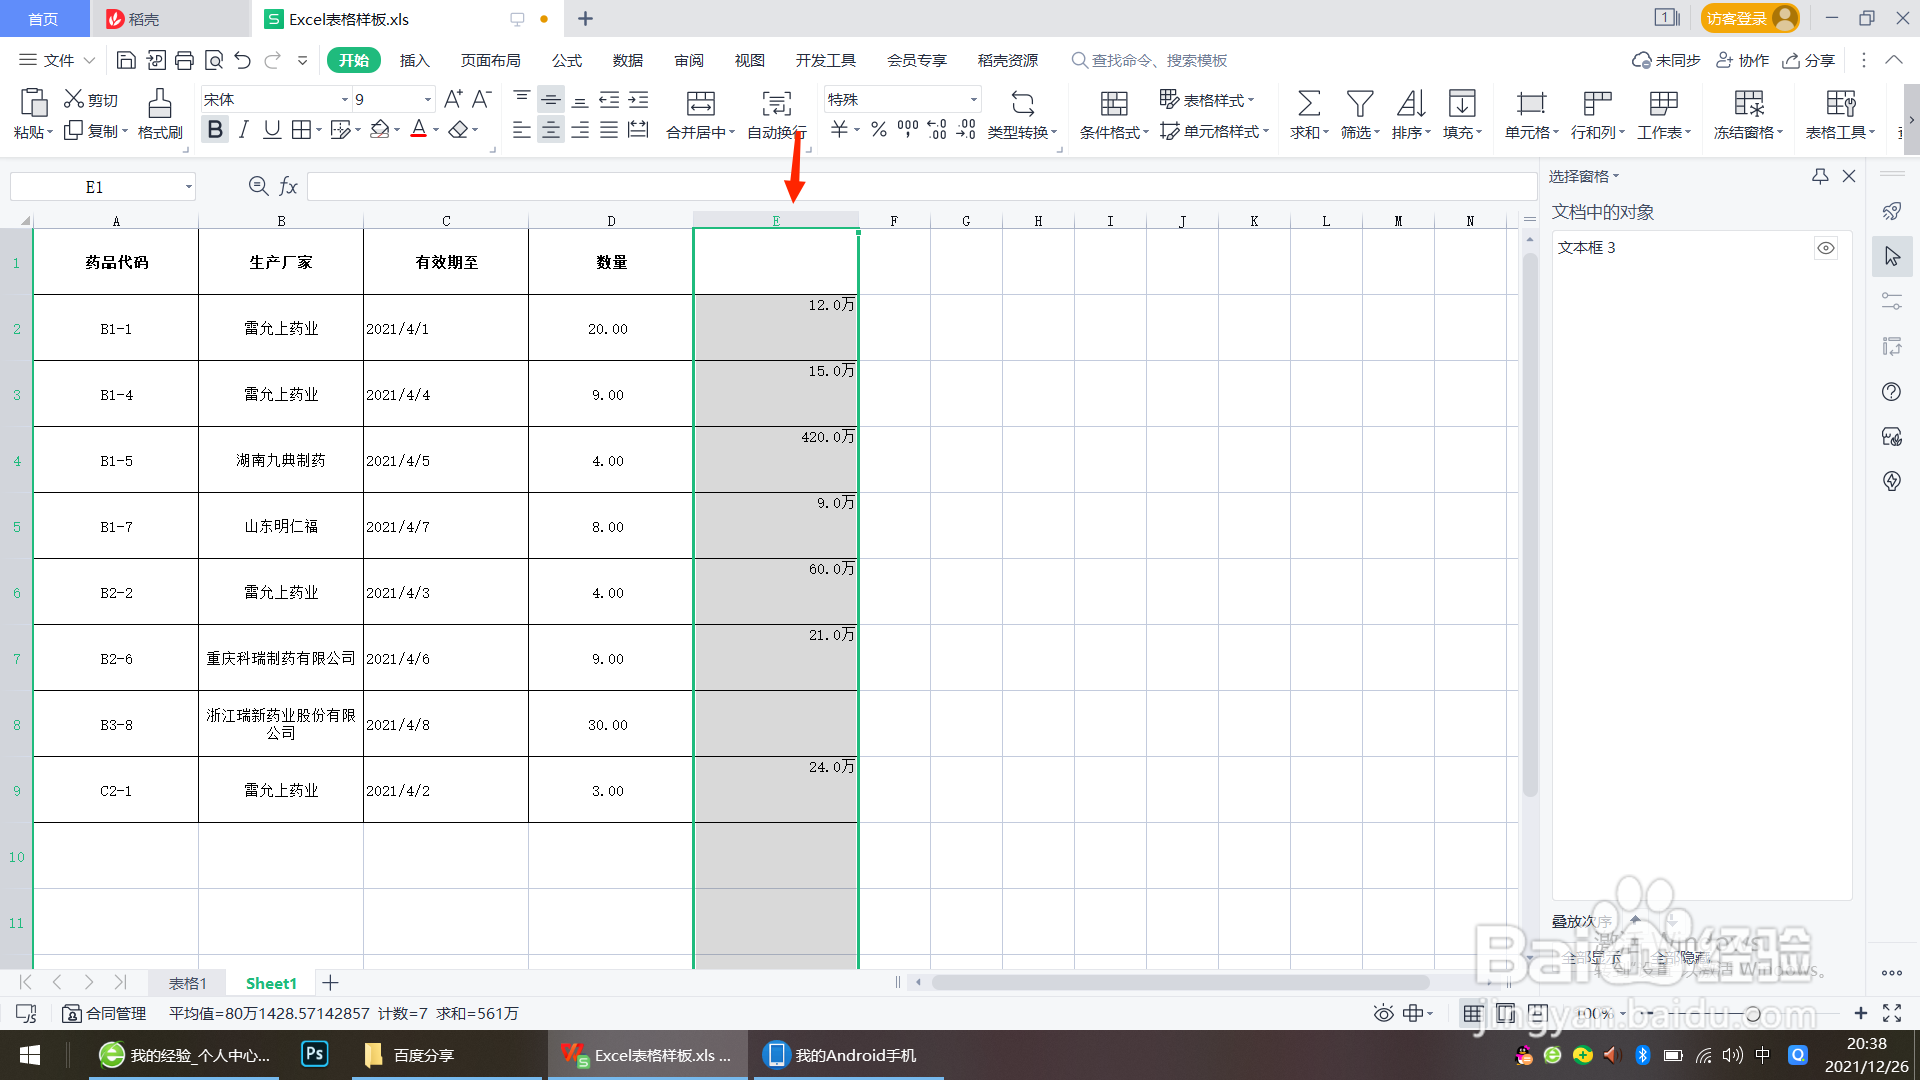Click the AutoSum (求和) icon
Screen dimensions: 1920x1080
[1308, 104]
